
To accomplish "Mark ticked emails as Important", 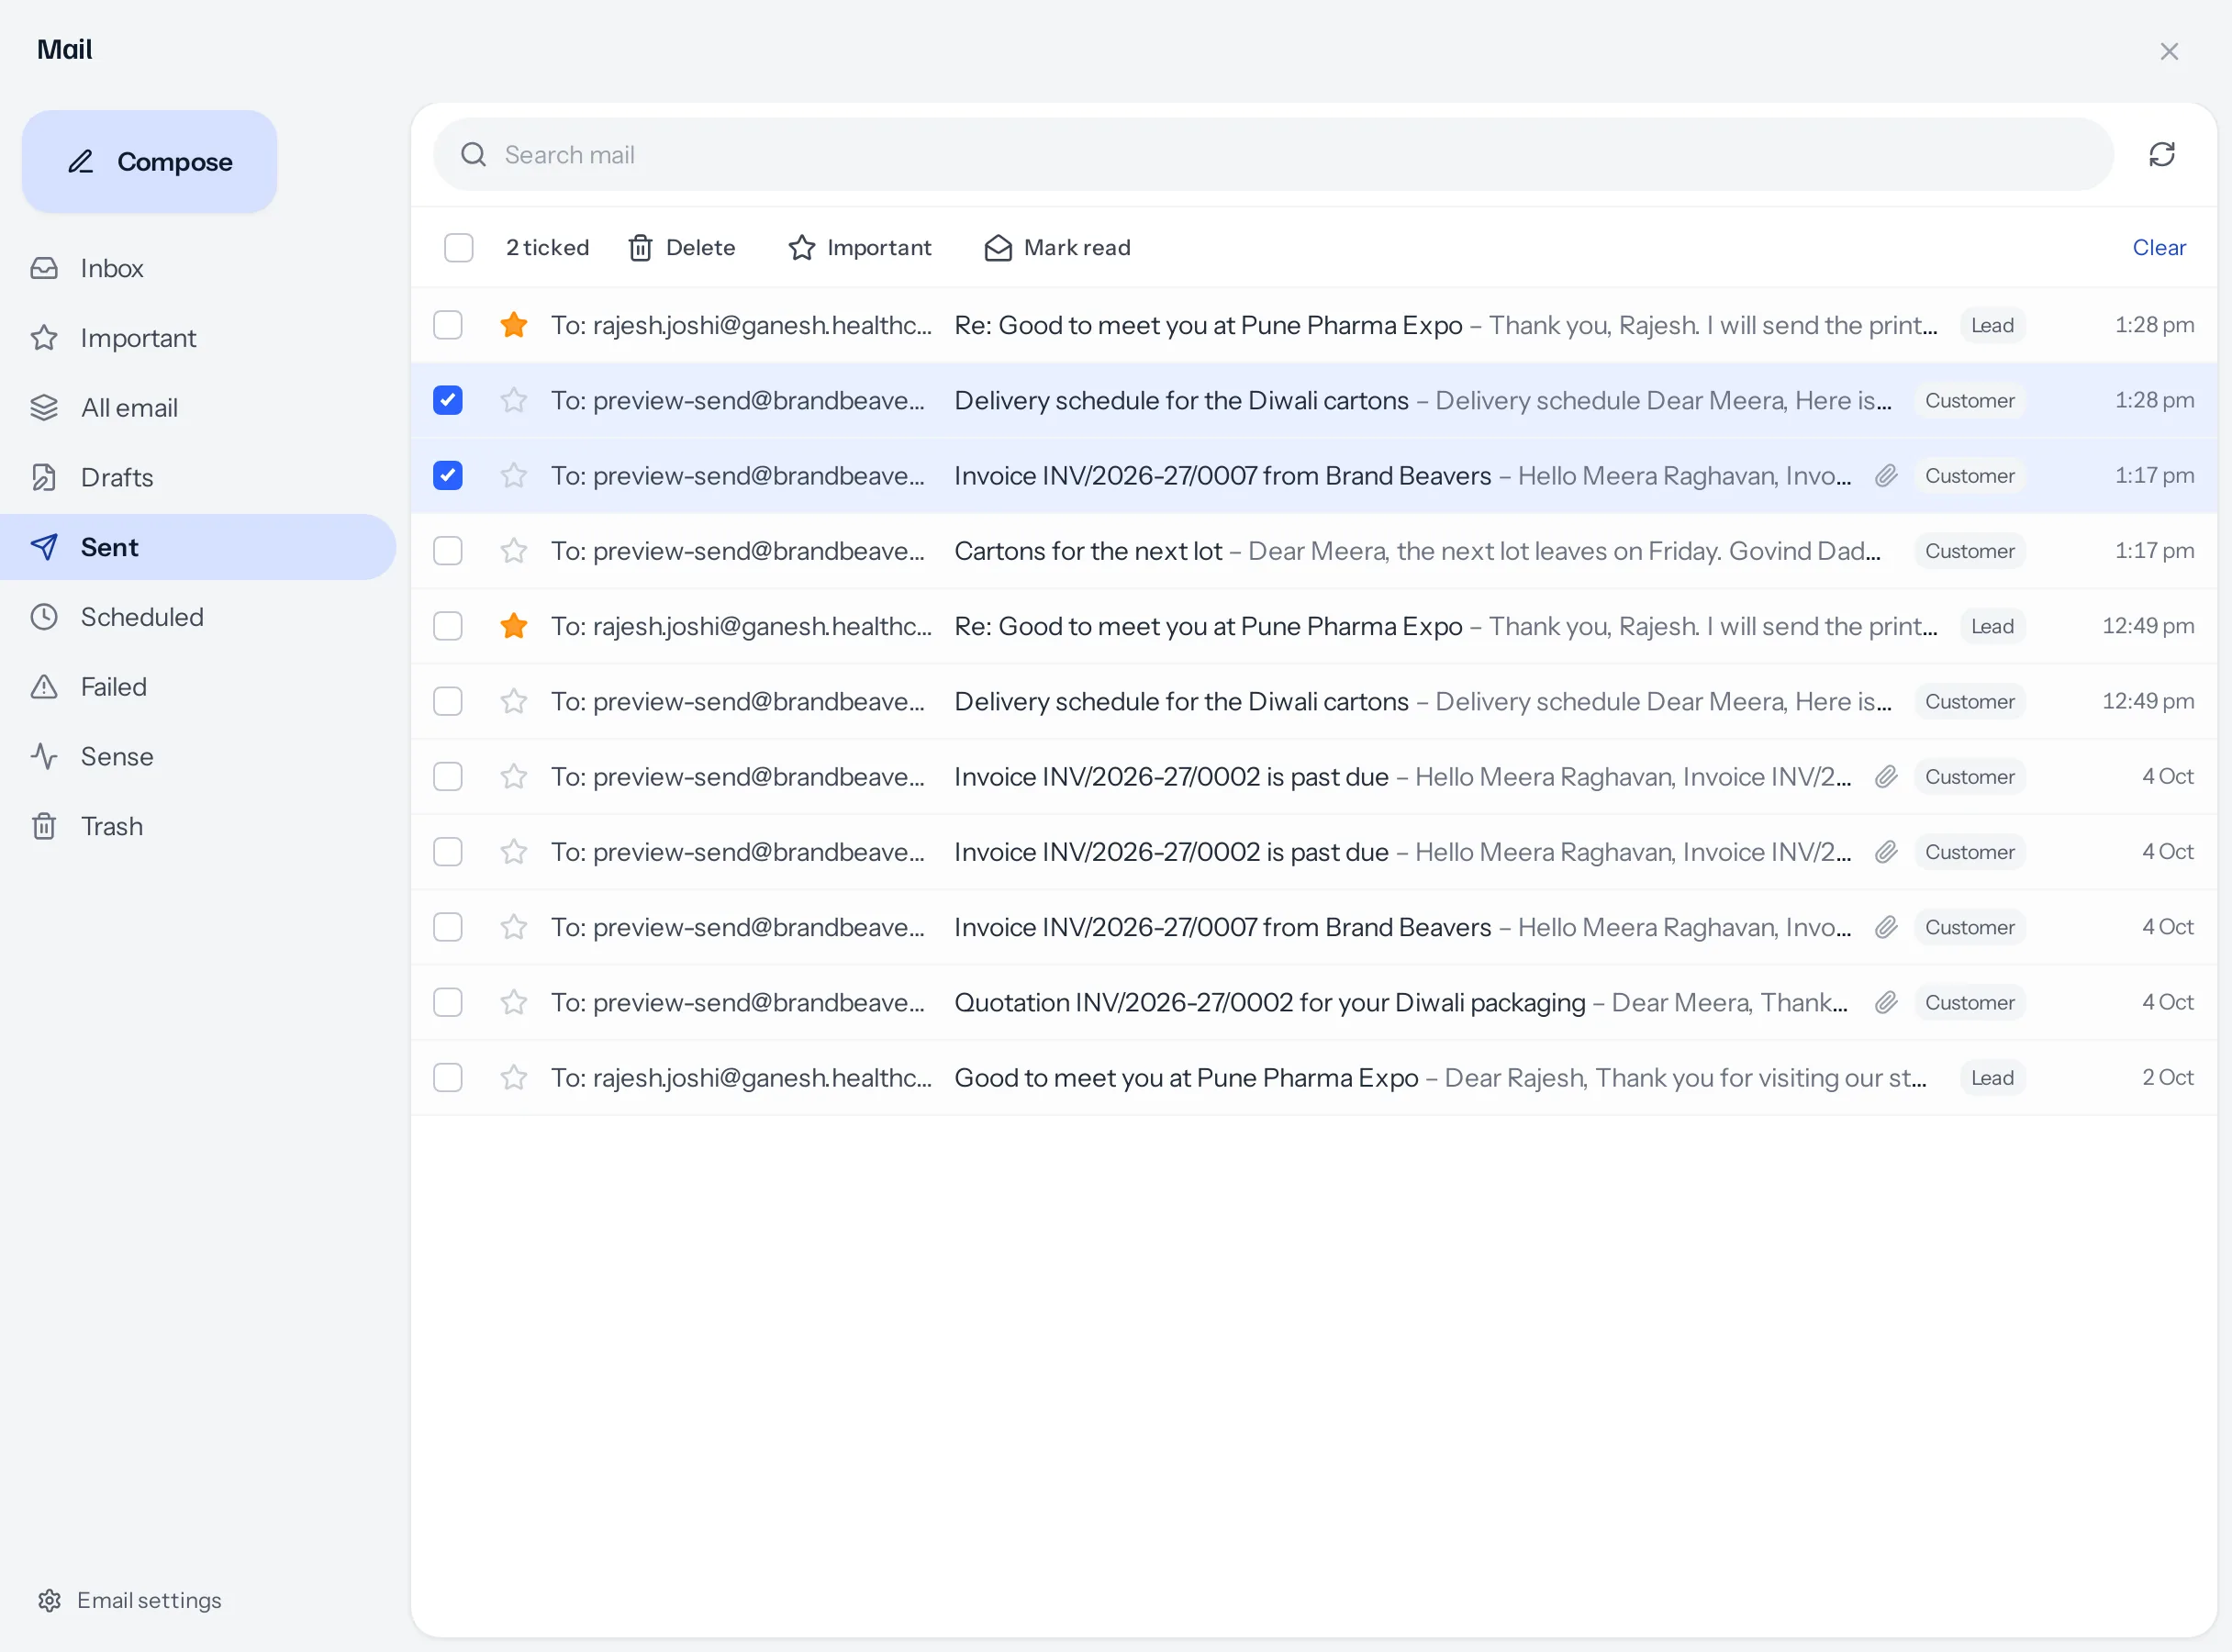I will tap(860, 248).
